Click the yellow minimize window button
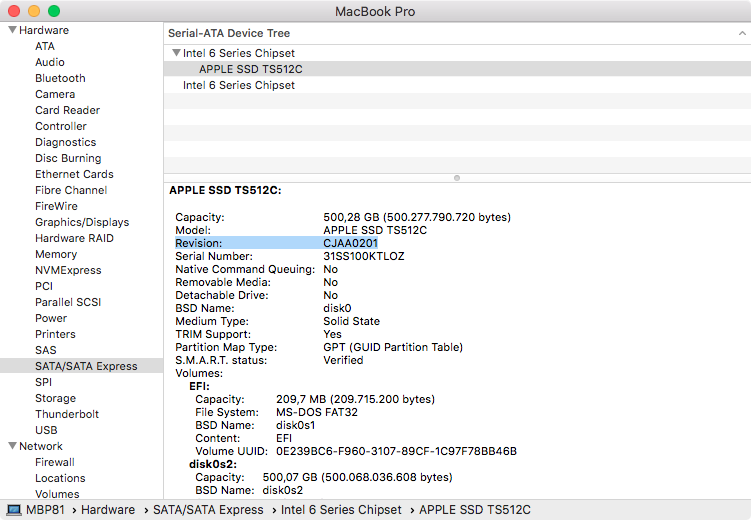This screenshot has height=520, width=751. 34,11
